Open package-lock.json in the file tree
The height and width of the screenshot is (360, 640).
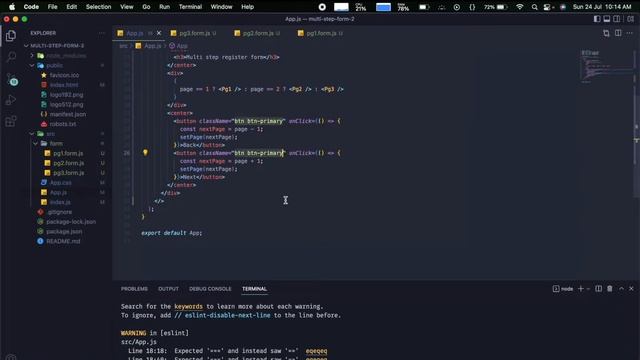(71, 222)
